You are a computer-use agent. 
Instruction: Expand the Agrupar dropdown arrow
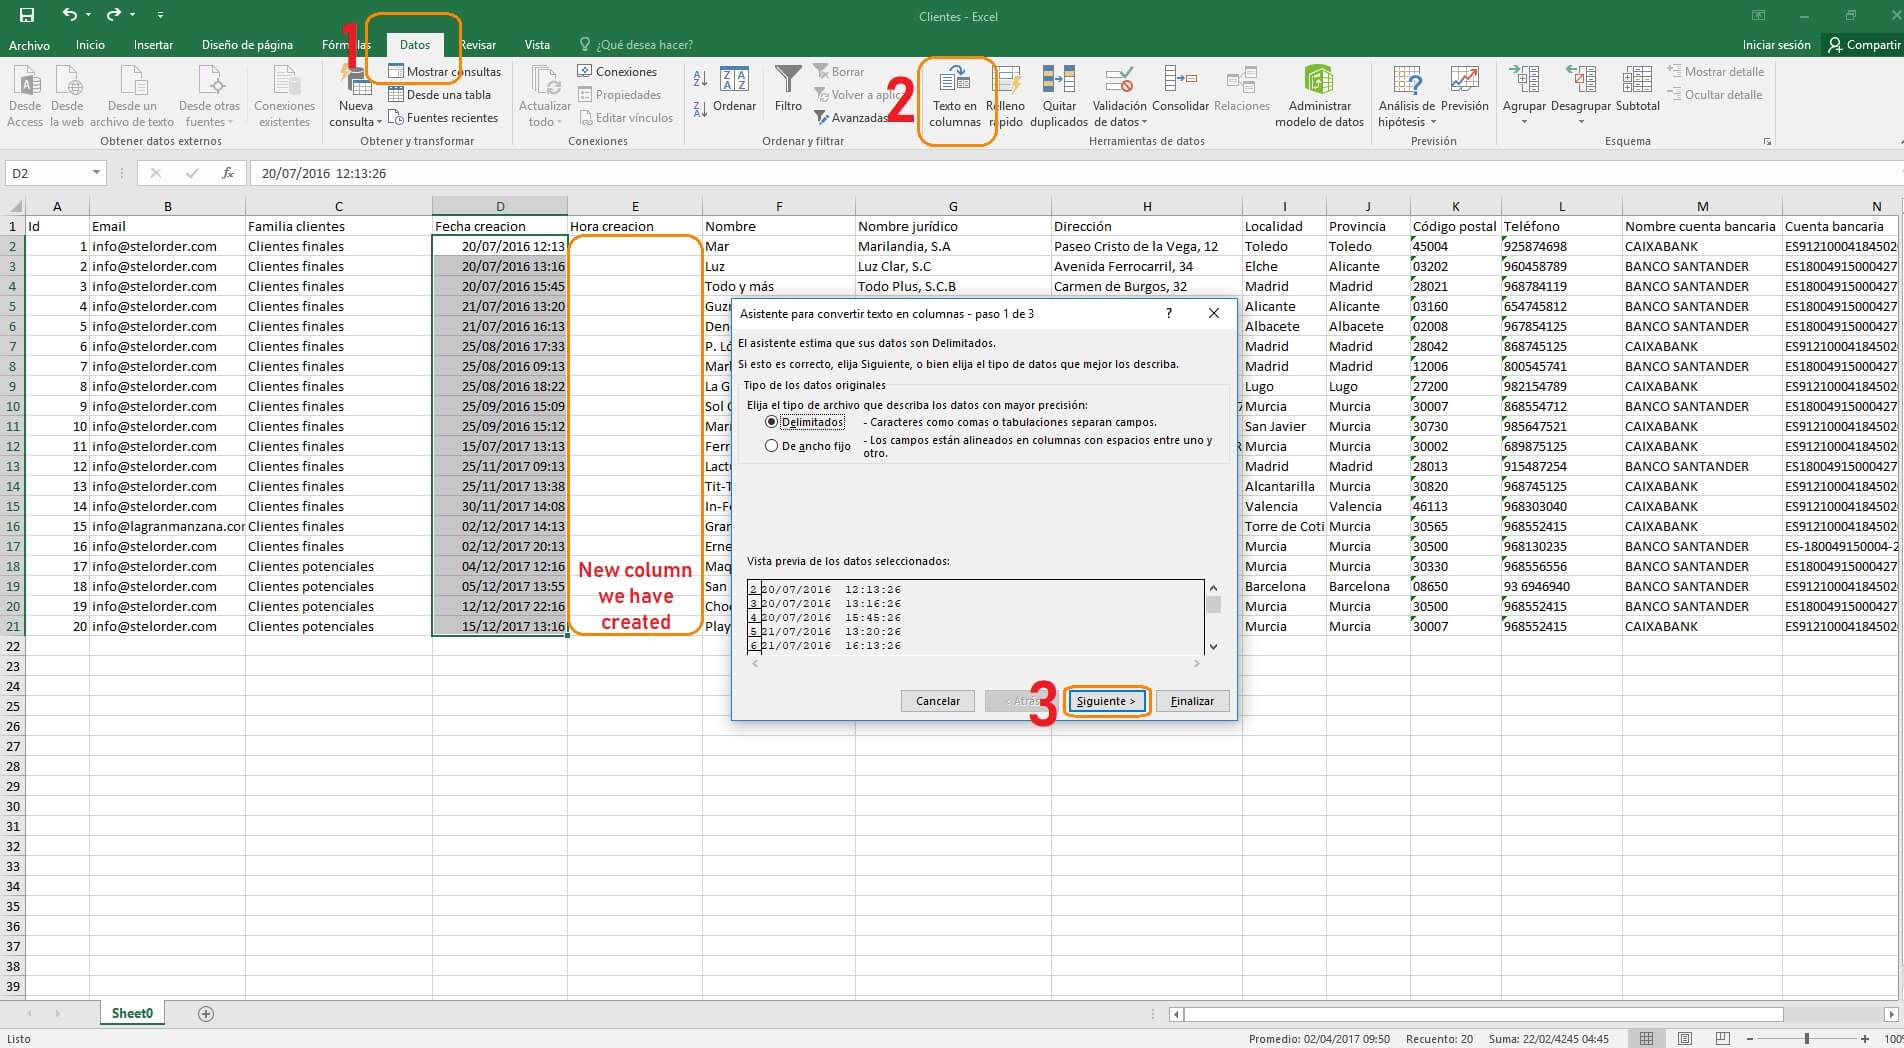(x=1524, y=122)
